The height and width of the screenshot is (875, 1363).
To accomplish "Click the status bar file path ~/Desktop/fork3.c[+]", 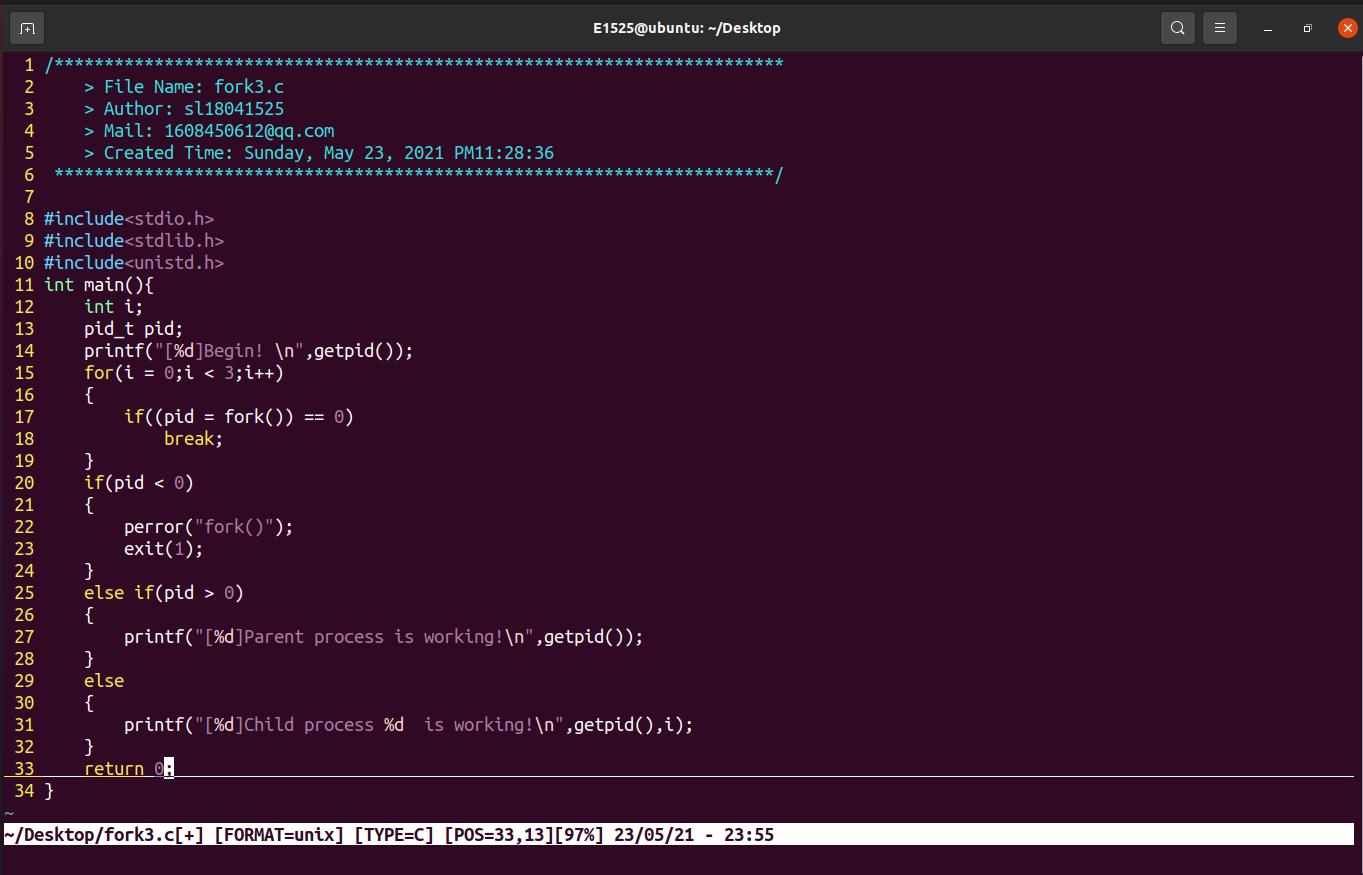I will click(104, 835).
